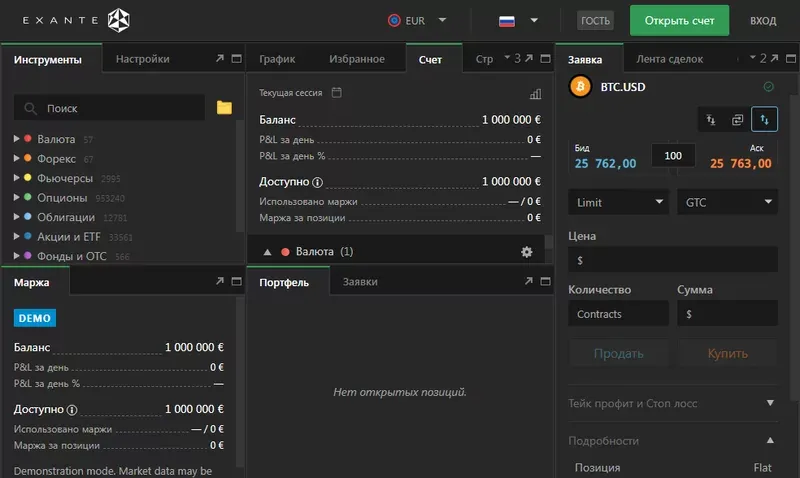Expand the Форекс tree node

[16, 158]
